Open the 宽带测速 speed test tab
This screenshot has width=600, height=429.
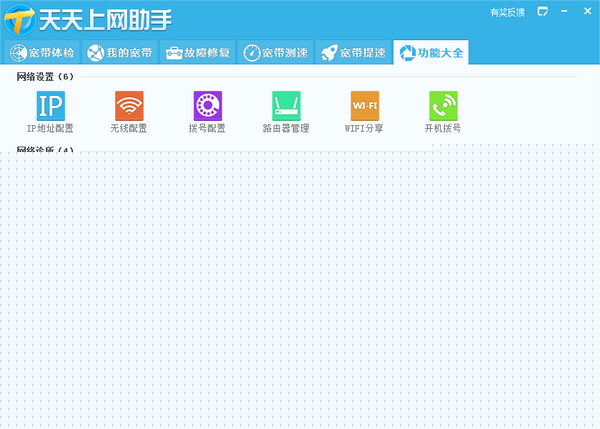(275, 52)
